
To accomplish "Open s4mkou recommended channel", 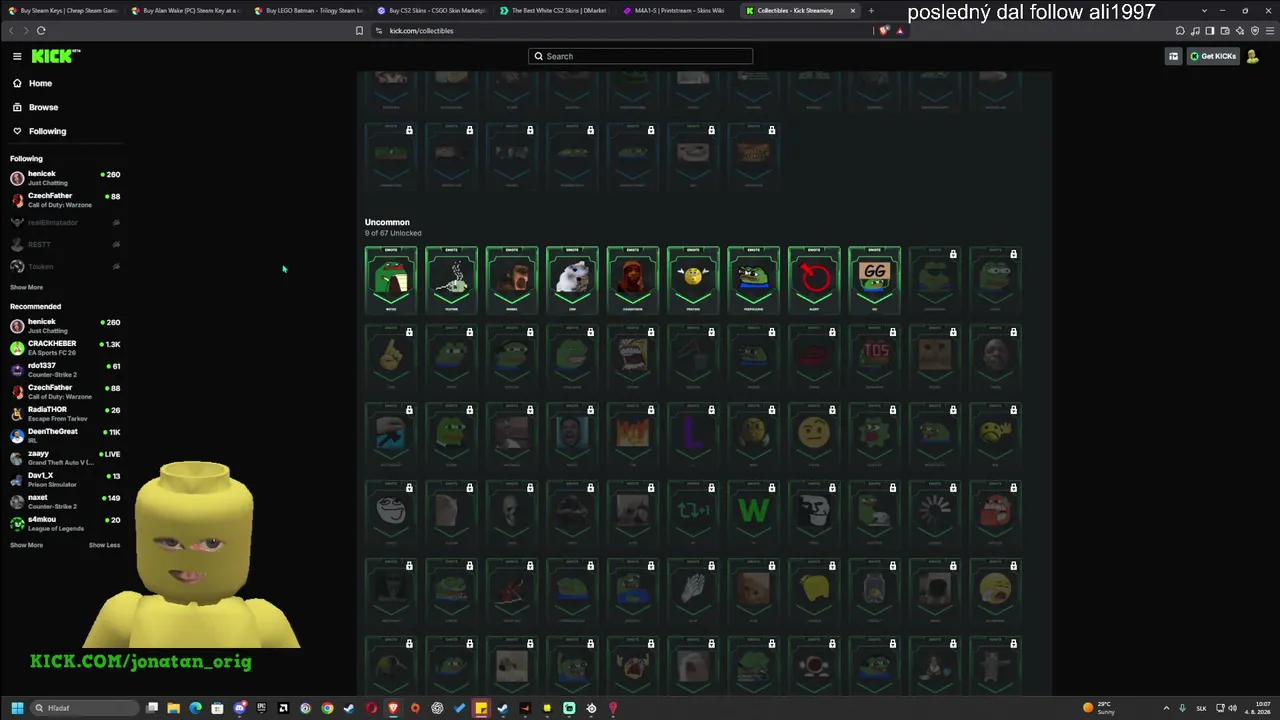I will pos(65,524).
